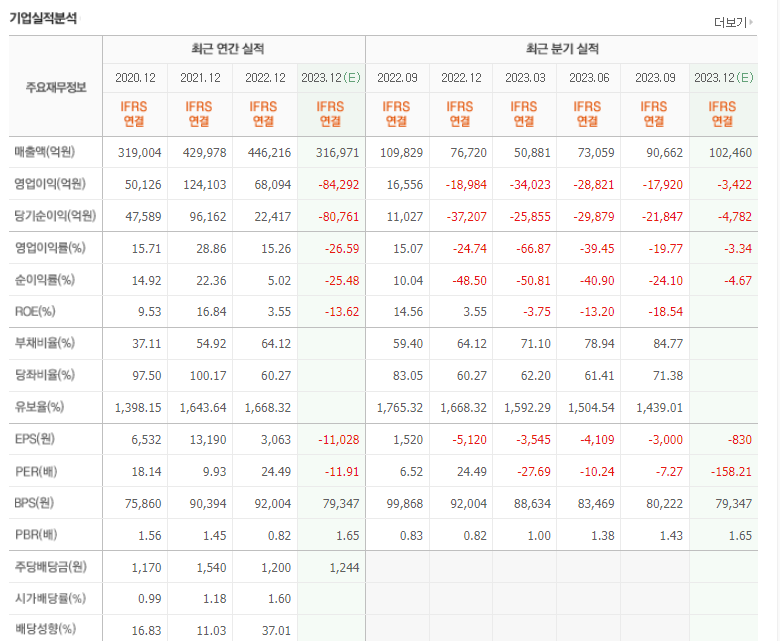
Task: Click BPS value 99,868
Action: click(x=405, y=504)
